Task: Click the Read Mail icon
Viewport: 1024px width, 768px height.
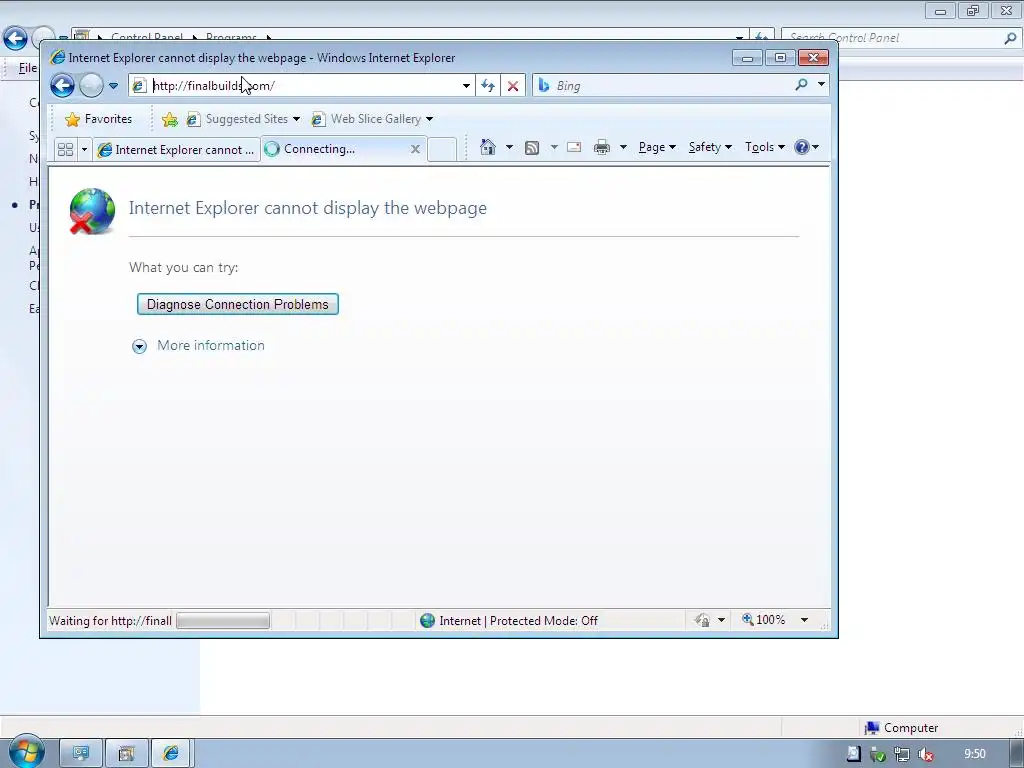Action: (x=574, y=147)
